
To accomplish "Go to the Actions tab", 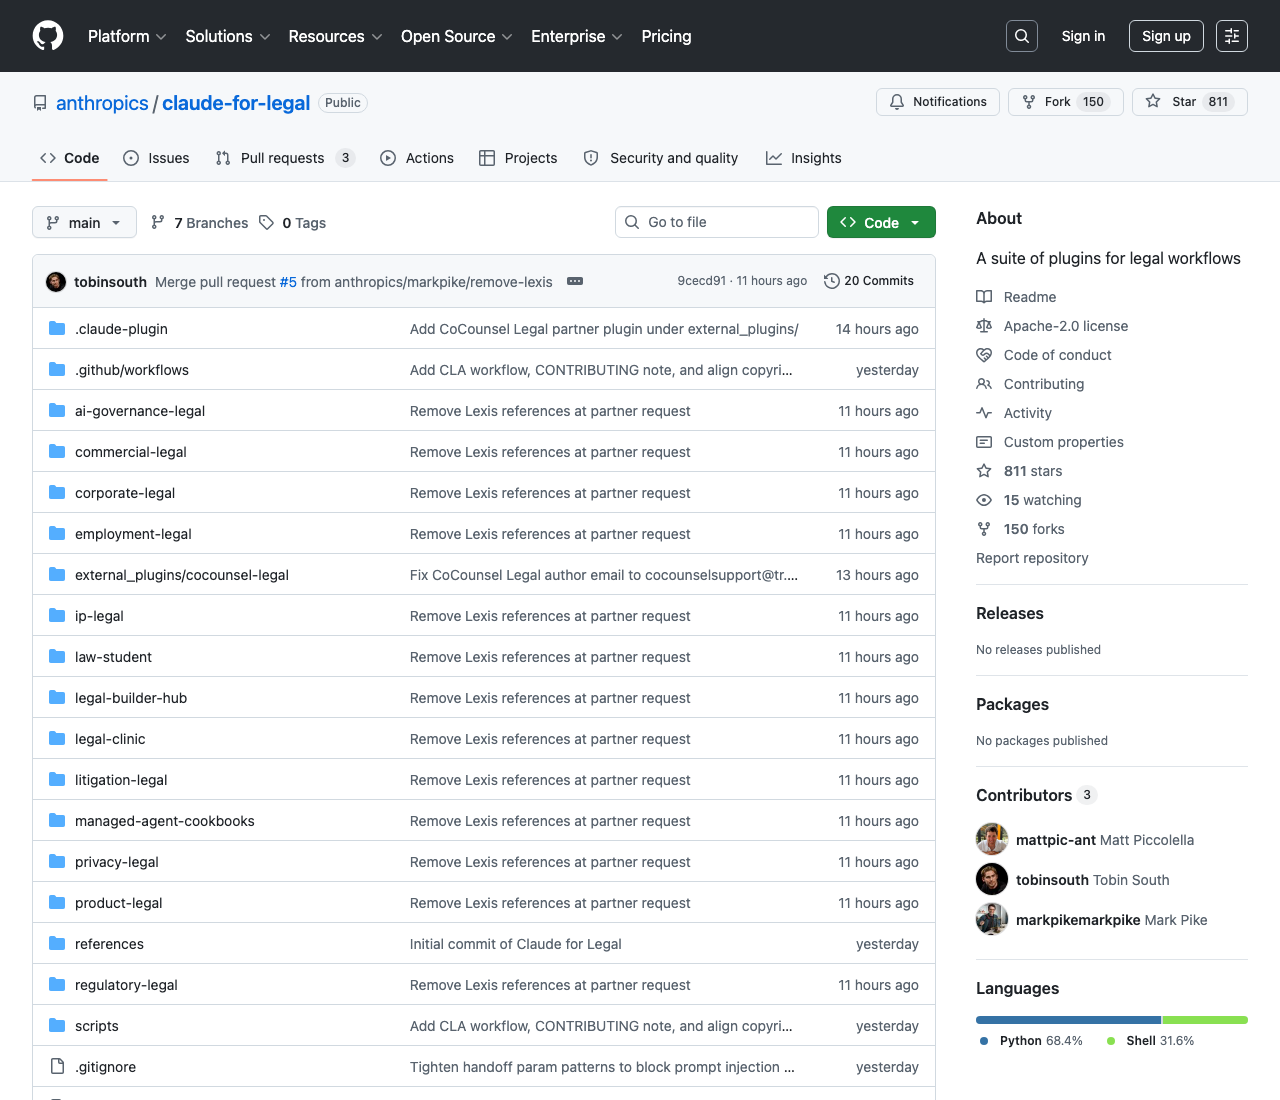I will point(417,158).
